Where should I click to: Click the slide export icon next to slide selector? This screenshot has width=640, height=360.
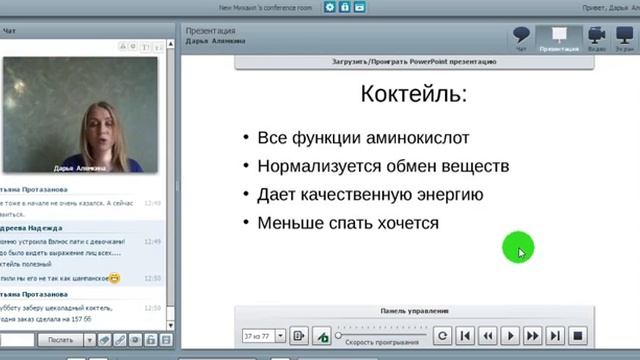299,336
